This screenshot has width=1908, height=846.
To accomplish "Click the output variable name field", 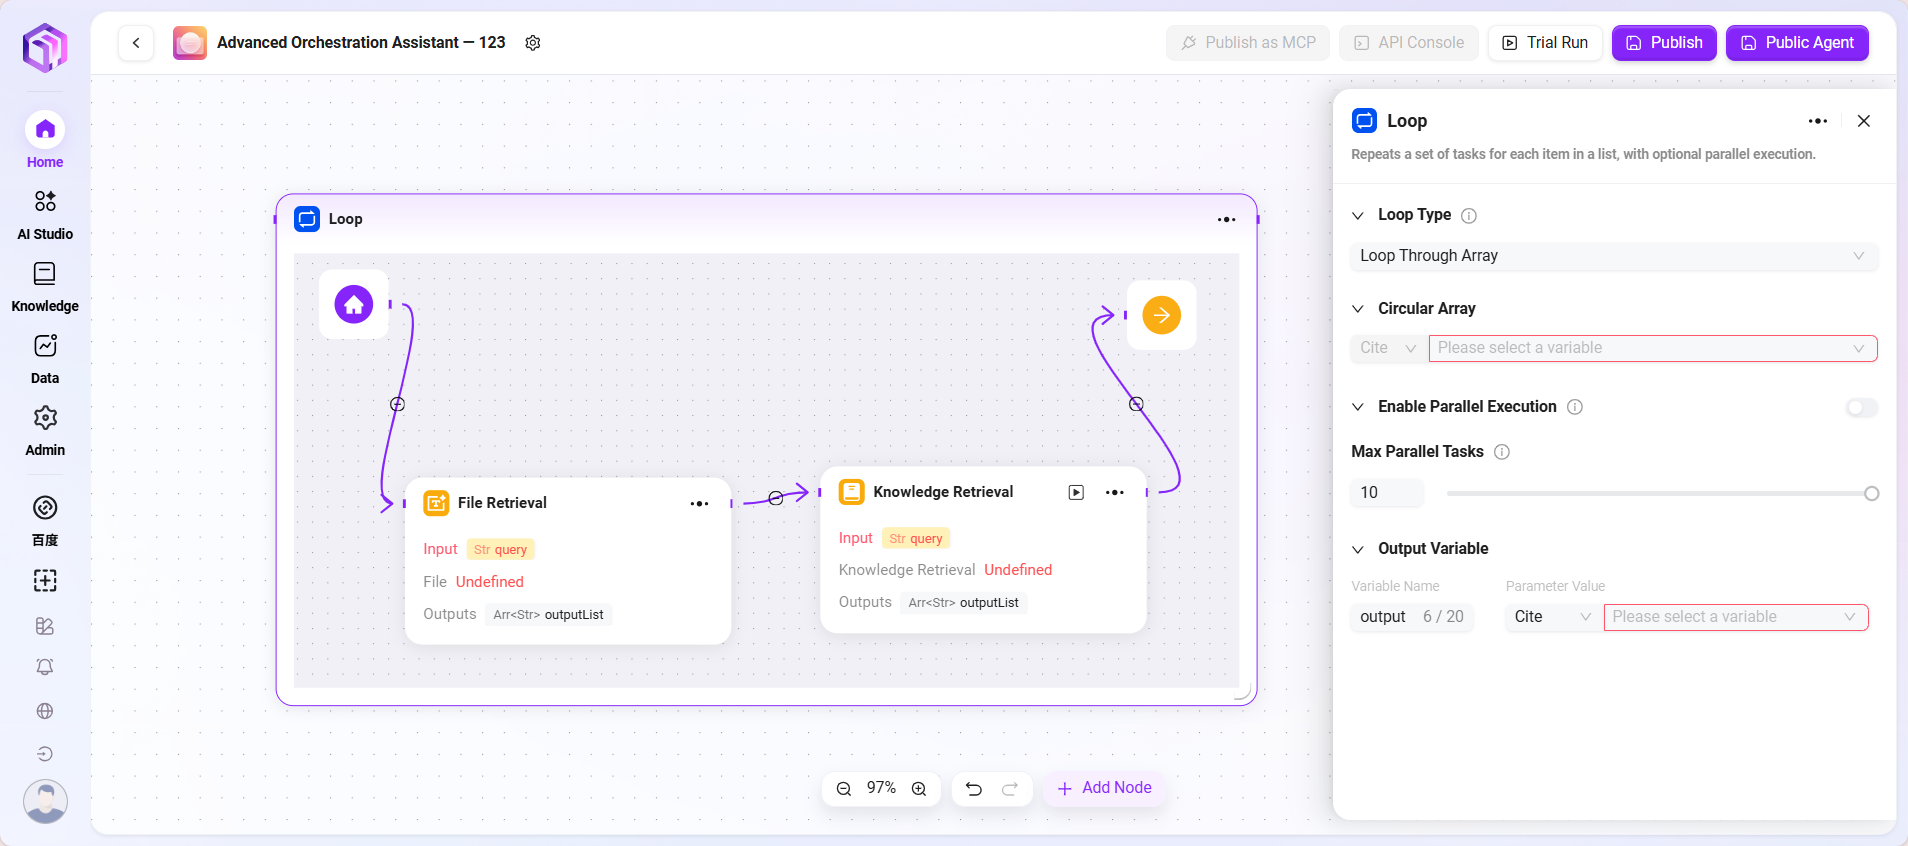I will coord(1385,617).
